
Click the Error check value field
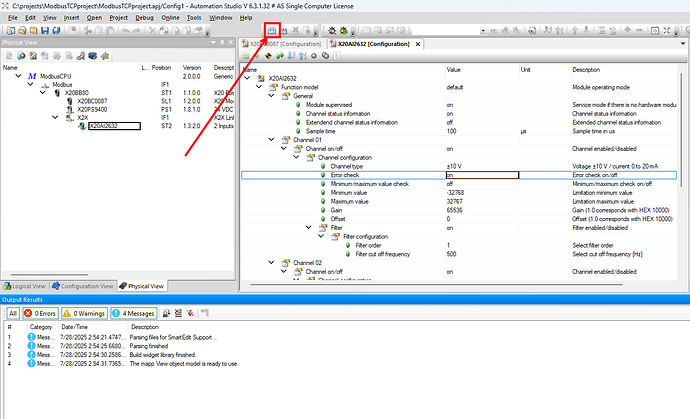click(x=482, y=175)
